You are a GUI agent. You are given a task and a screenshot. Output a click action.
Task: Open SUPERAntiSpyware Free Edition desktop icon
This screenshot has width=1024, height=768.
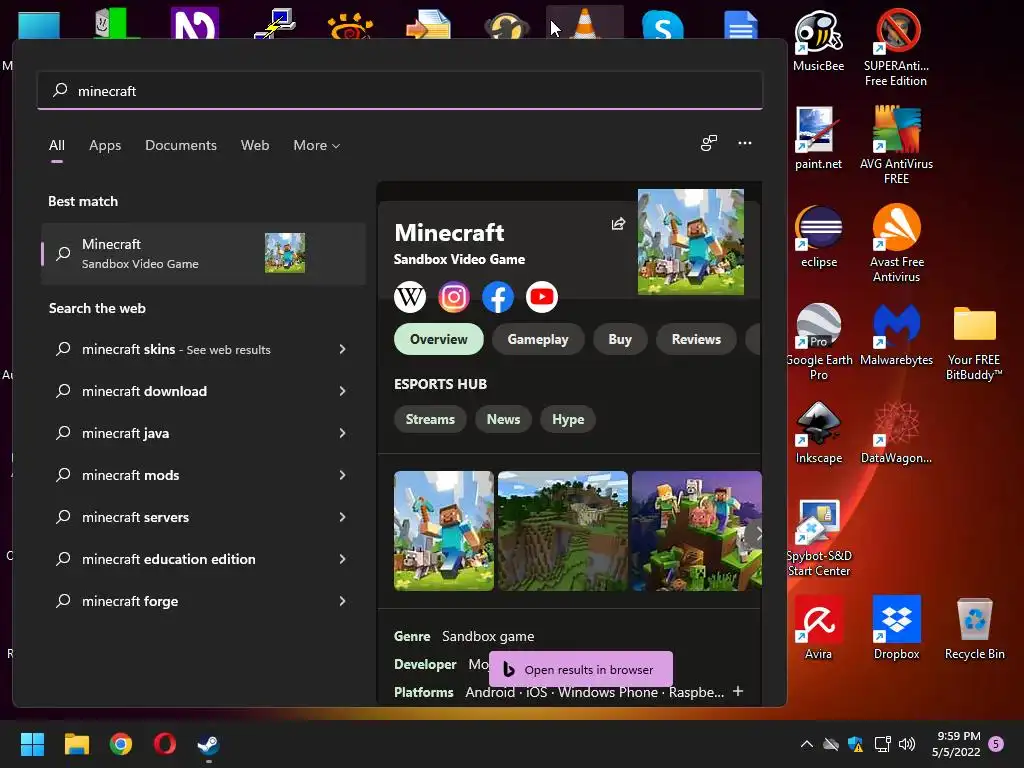coord(896,48)
